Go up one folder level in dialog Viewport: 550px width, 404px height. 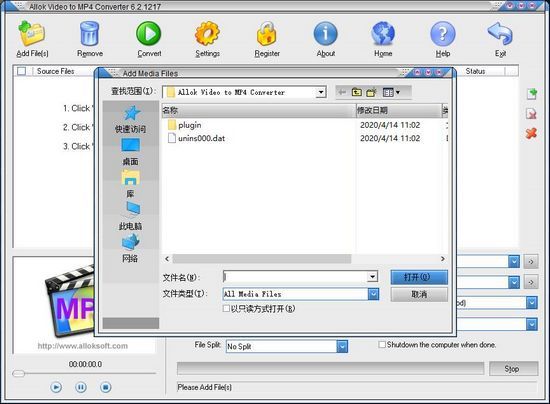tap(357, 92)
